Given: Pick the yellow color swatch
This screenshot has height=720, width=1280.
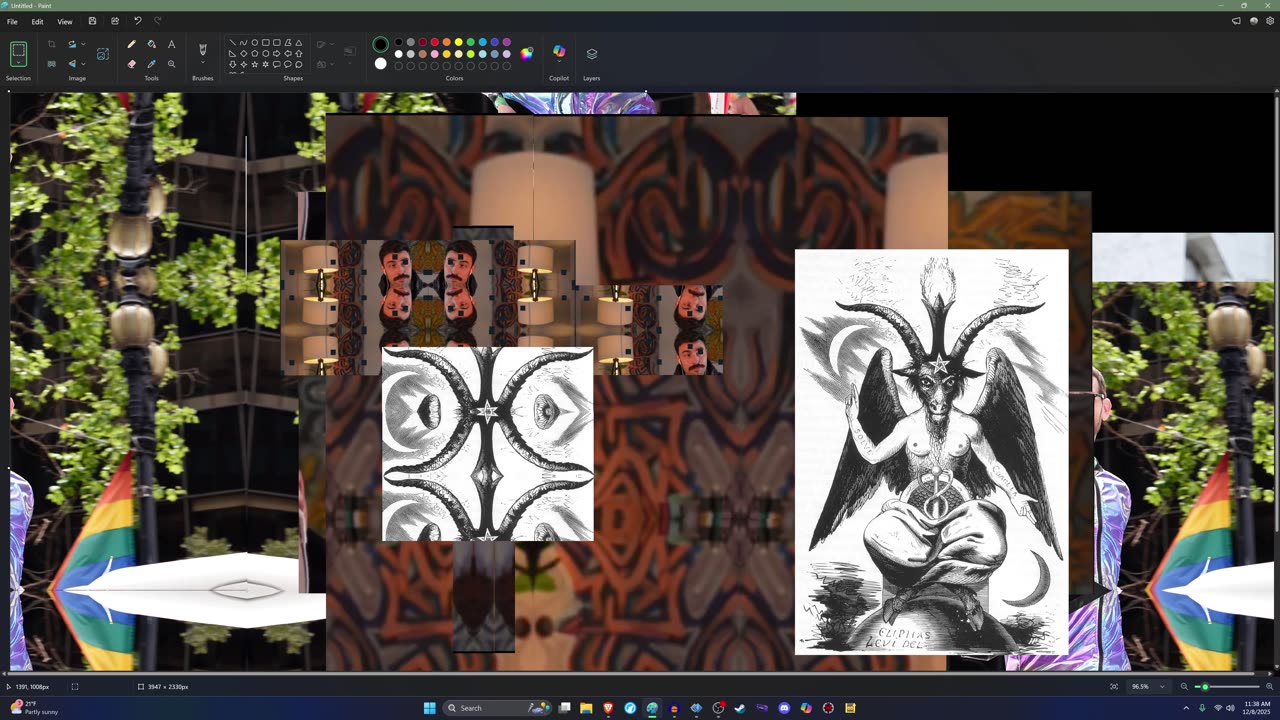Looking at the screenshot, I should click(x=458, y=42).
